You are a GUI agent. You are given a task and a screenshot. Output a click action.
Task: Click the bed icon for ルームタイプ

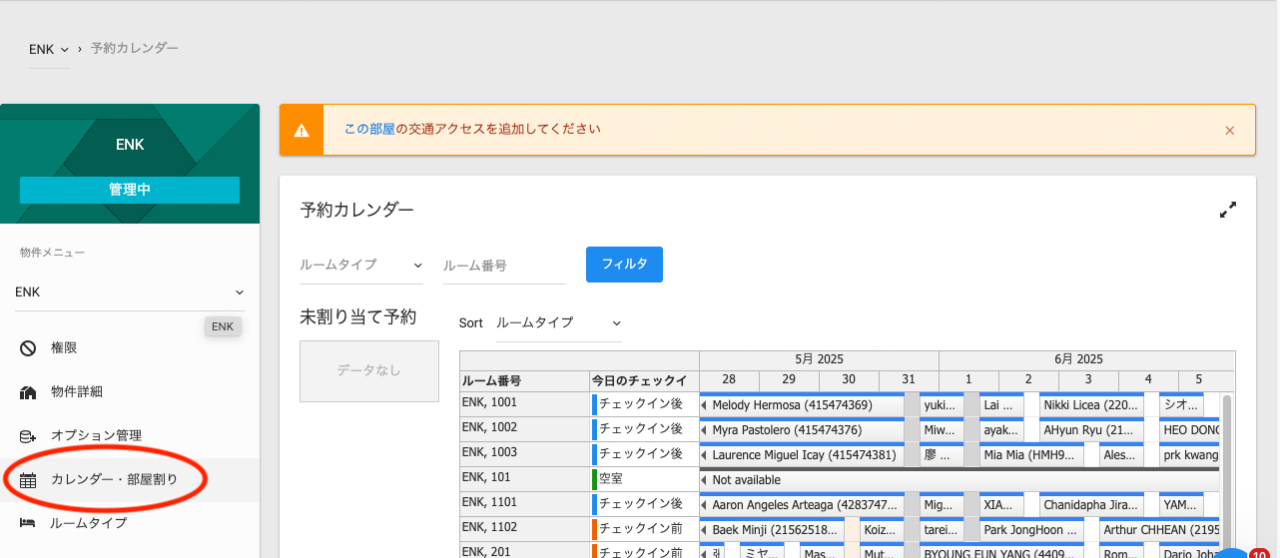coord(28,523)
